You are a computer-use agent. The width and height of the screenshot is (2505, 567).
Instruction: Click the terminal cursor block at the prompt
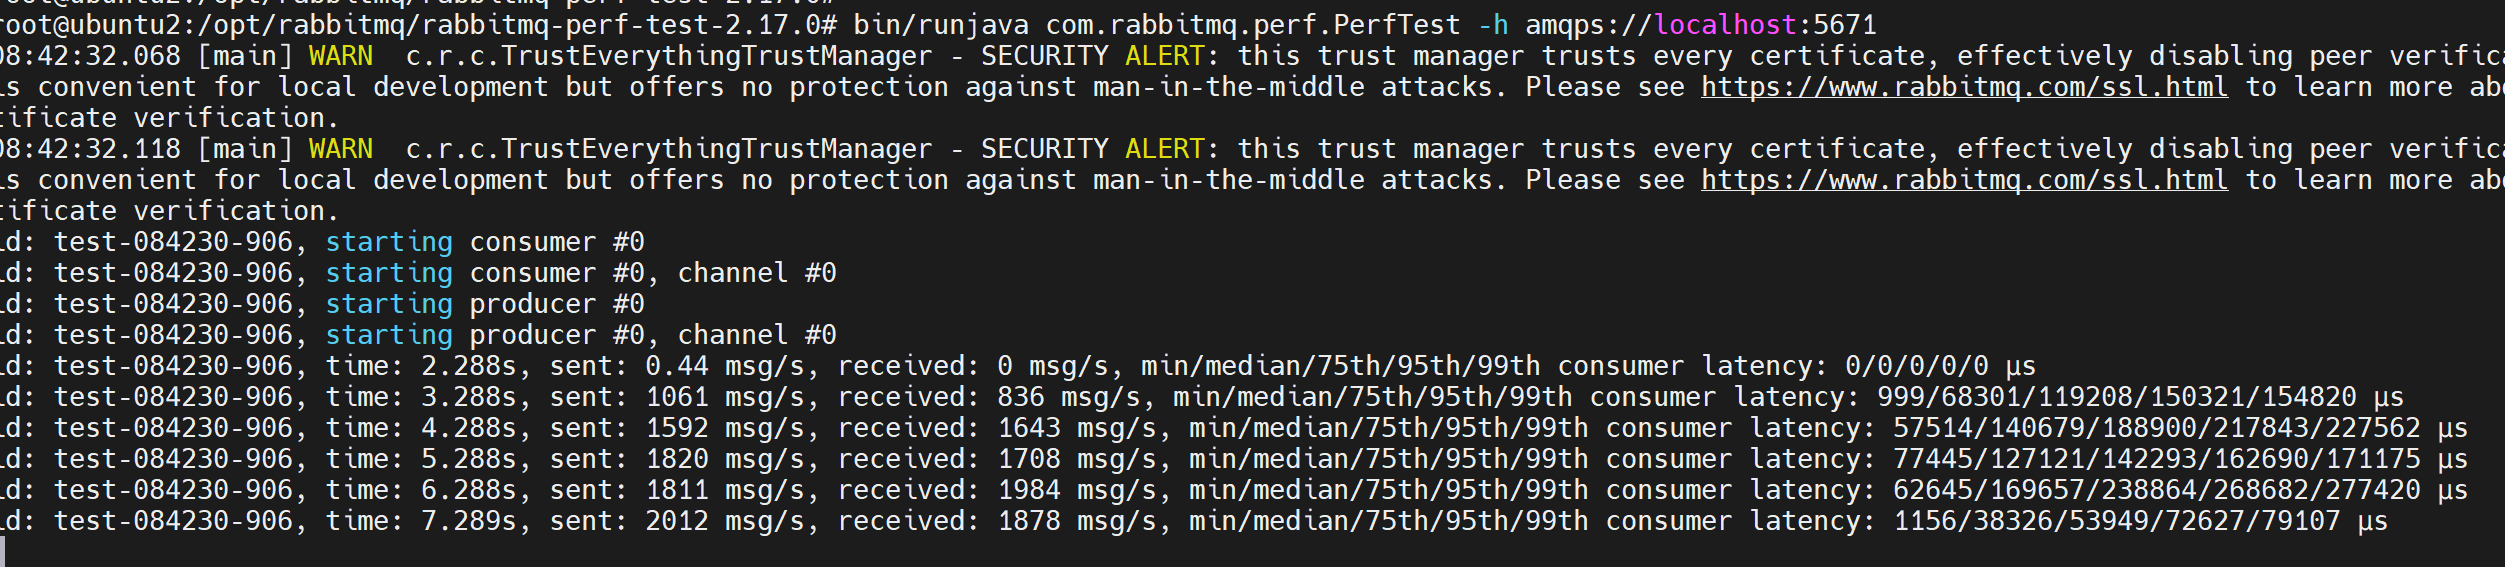point(3,551)
